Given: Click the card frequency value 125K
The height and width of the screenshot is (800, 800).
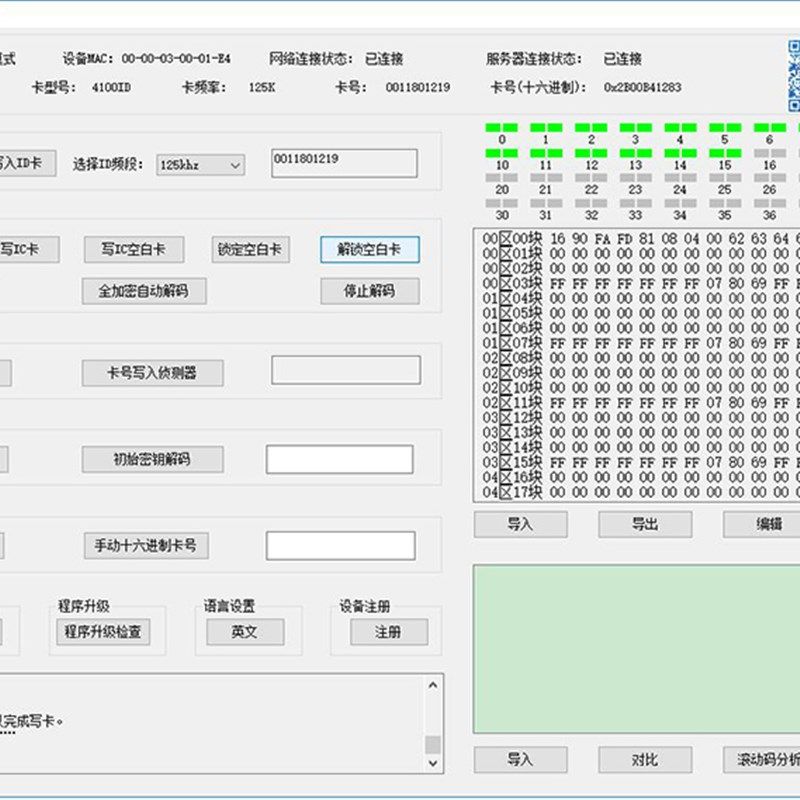Looking at the screenshot, I should 262,88.
